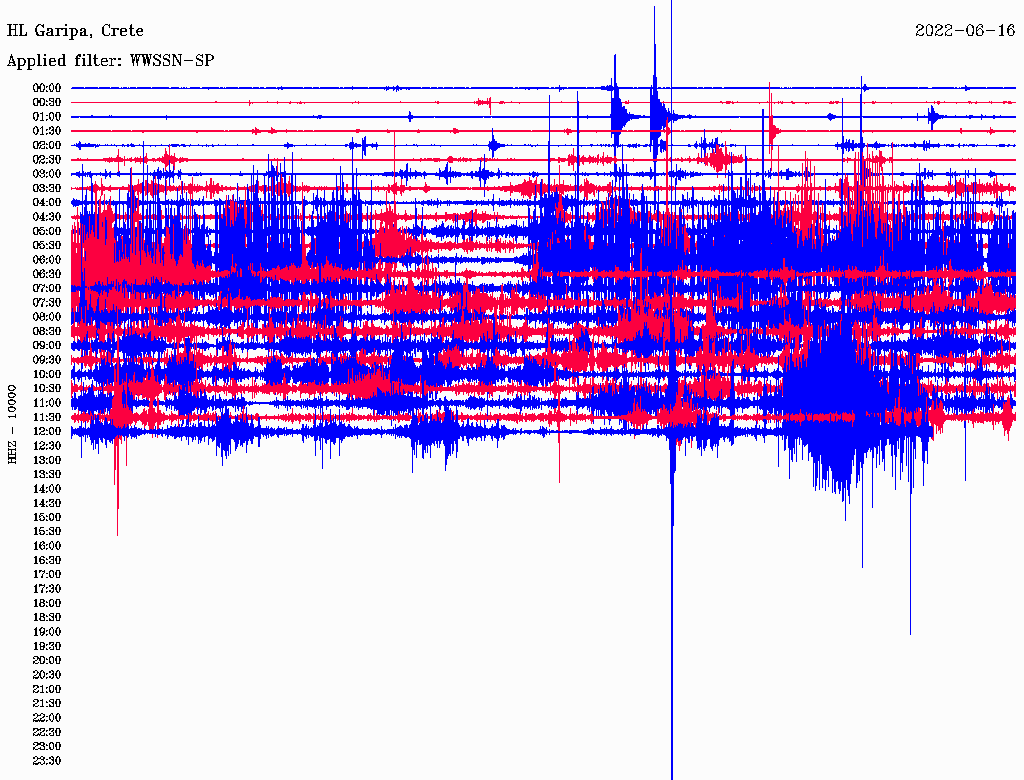
Task: Click the 07:00 time label
Action: (47, 288)
